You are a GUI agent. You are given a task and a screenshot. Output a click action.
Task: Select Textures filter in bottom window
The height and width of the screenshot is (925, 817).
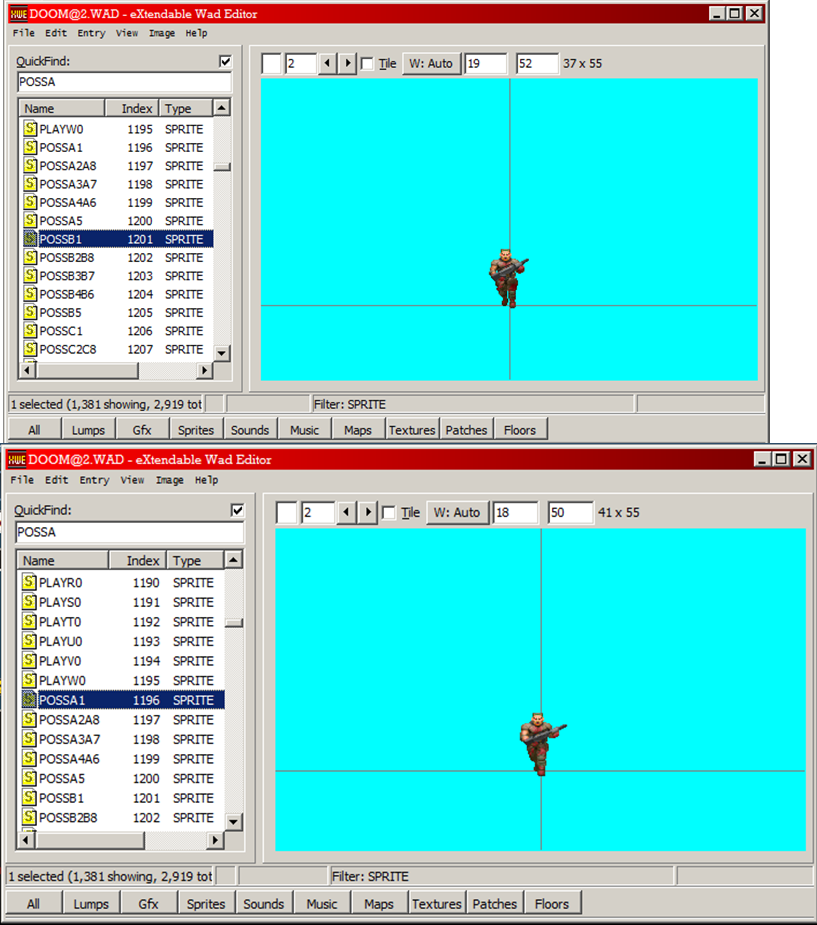pyautogui.click(x=437, y=903)
